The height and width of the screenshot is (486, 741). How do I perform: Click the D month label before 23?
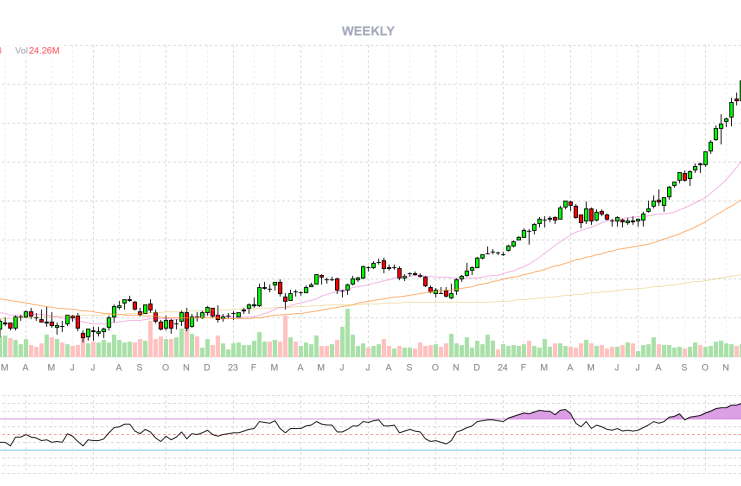pos(207,368)
